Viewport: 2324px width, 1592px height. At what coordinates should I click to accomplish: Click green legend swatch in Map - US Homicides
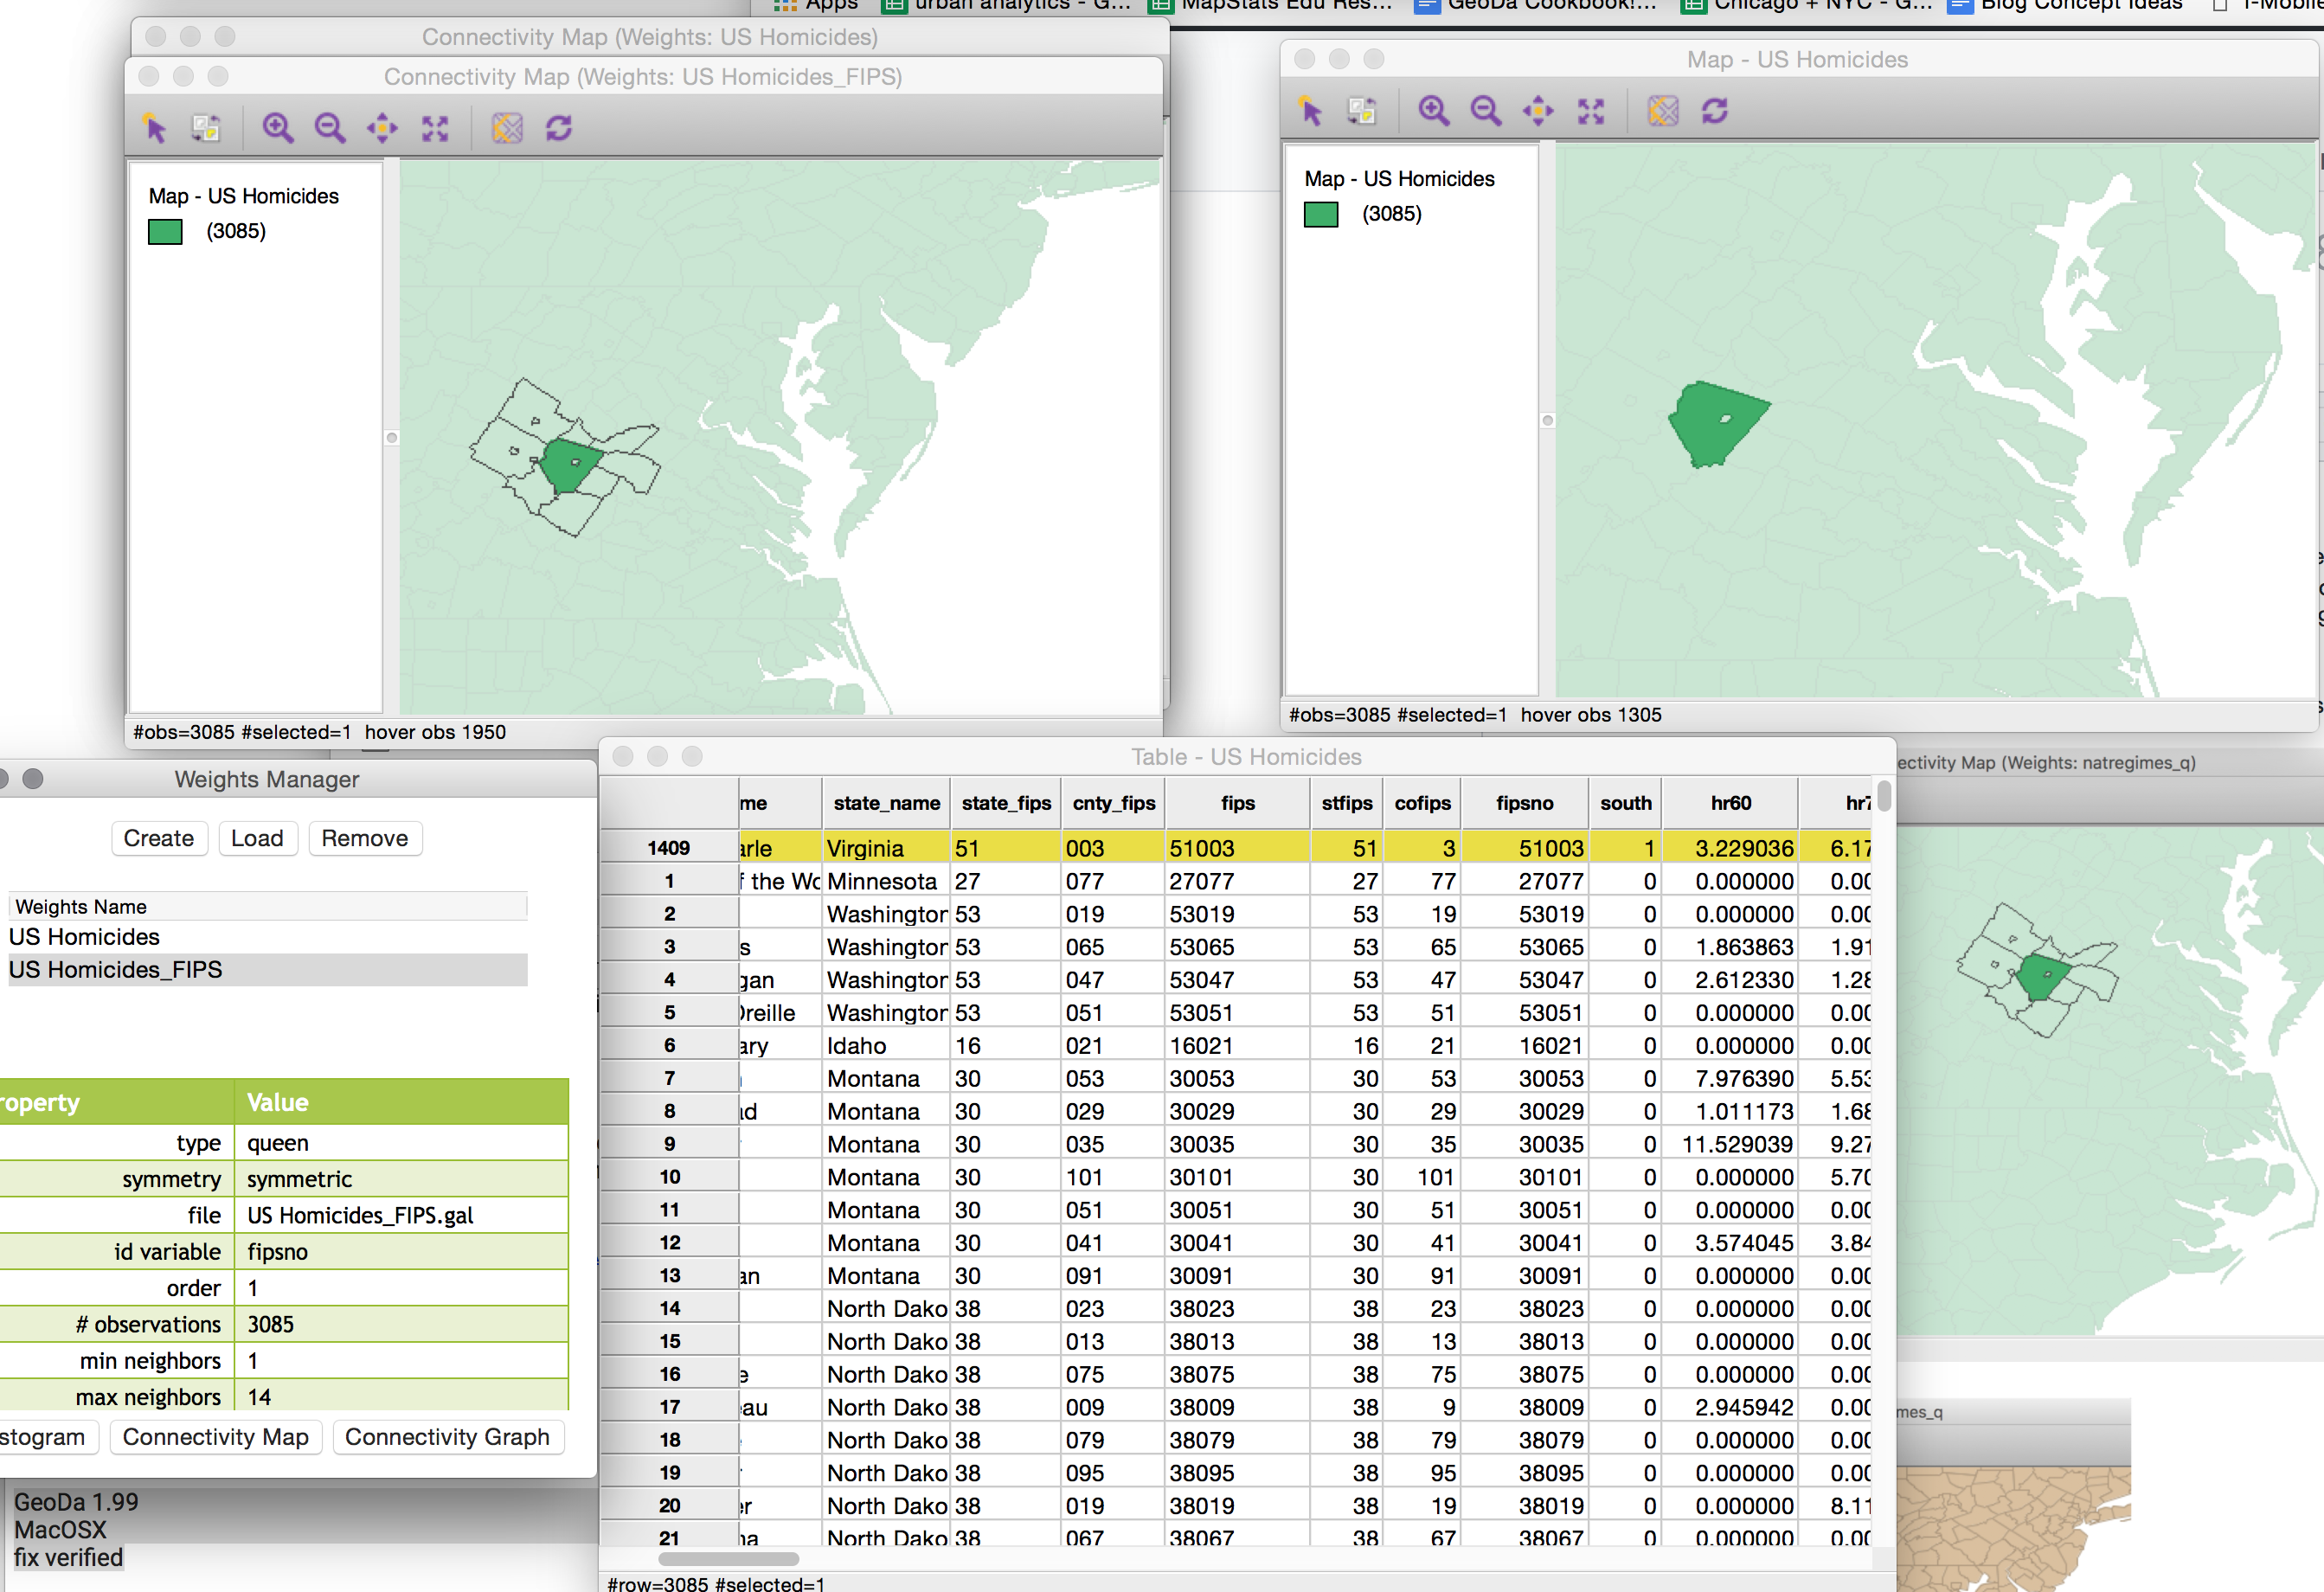pyautogui.click(x=1320, y=214)
